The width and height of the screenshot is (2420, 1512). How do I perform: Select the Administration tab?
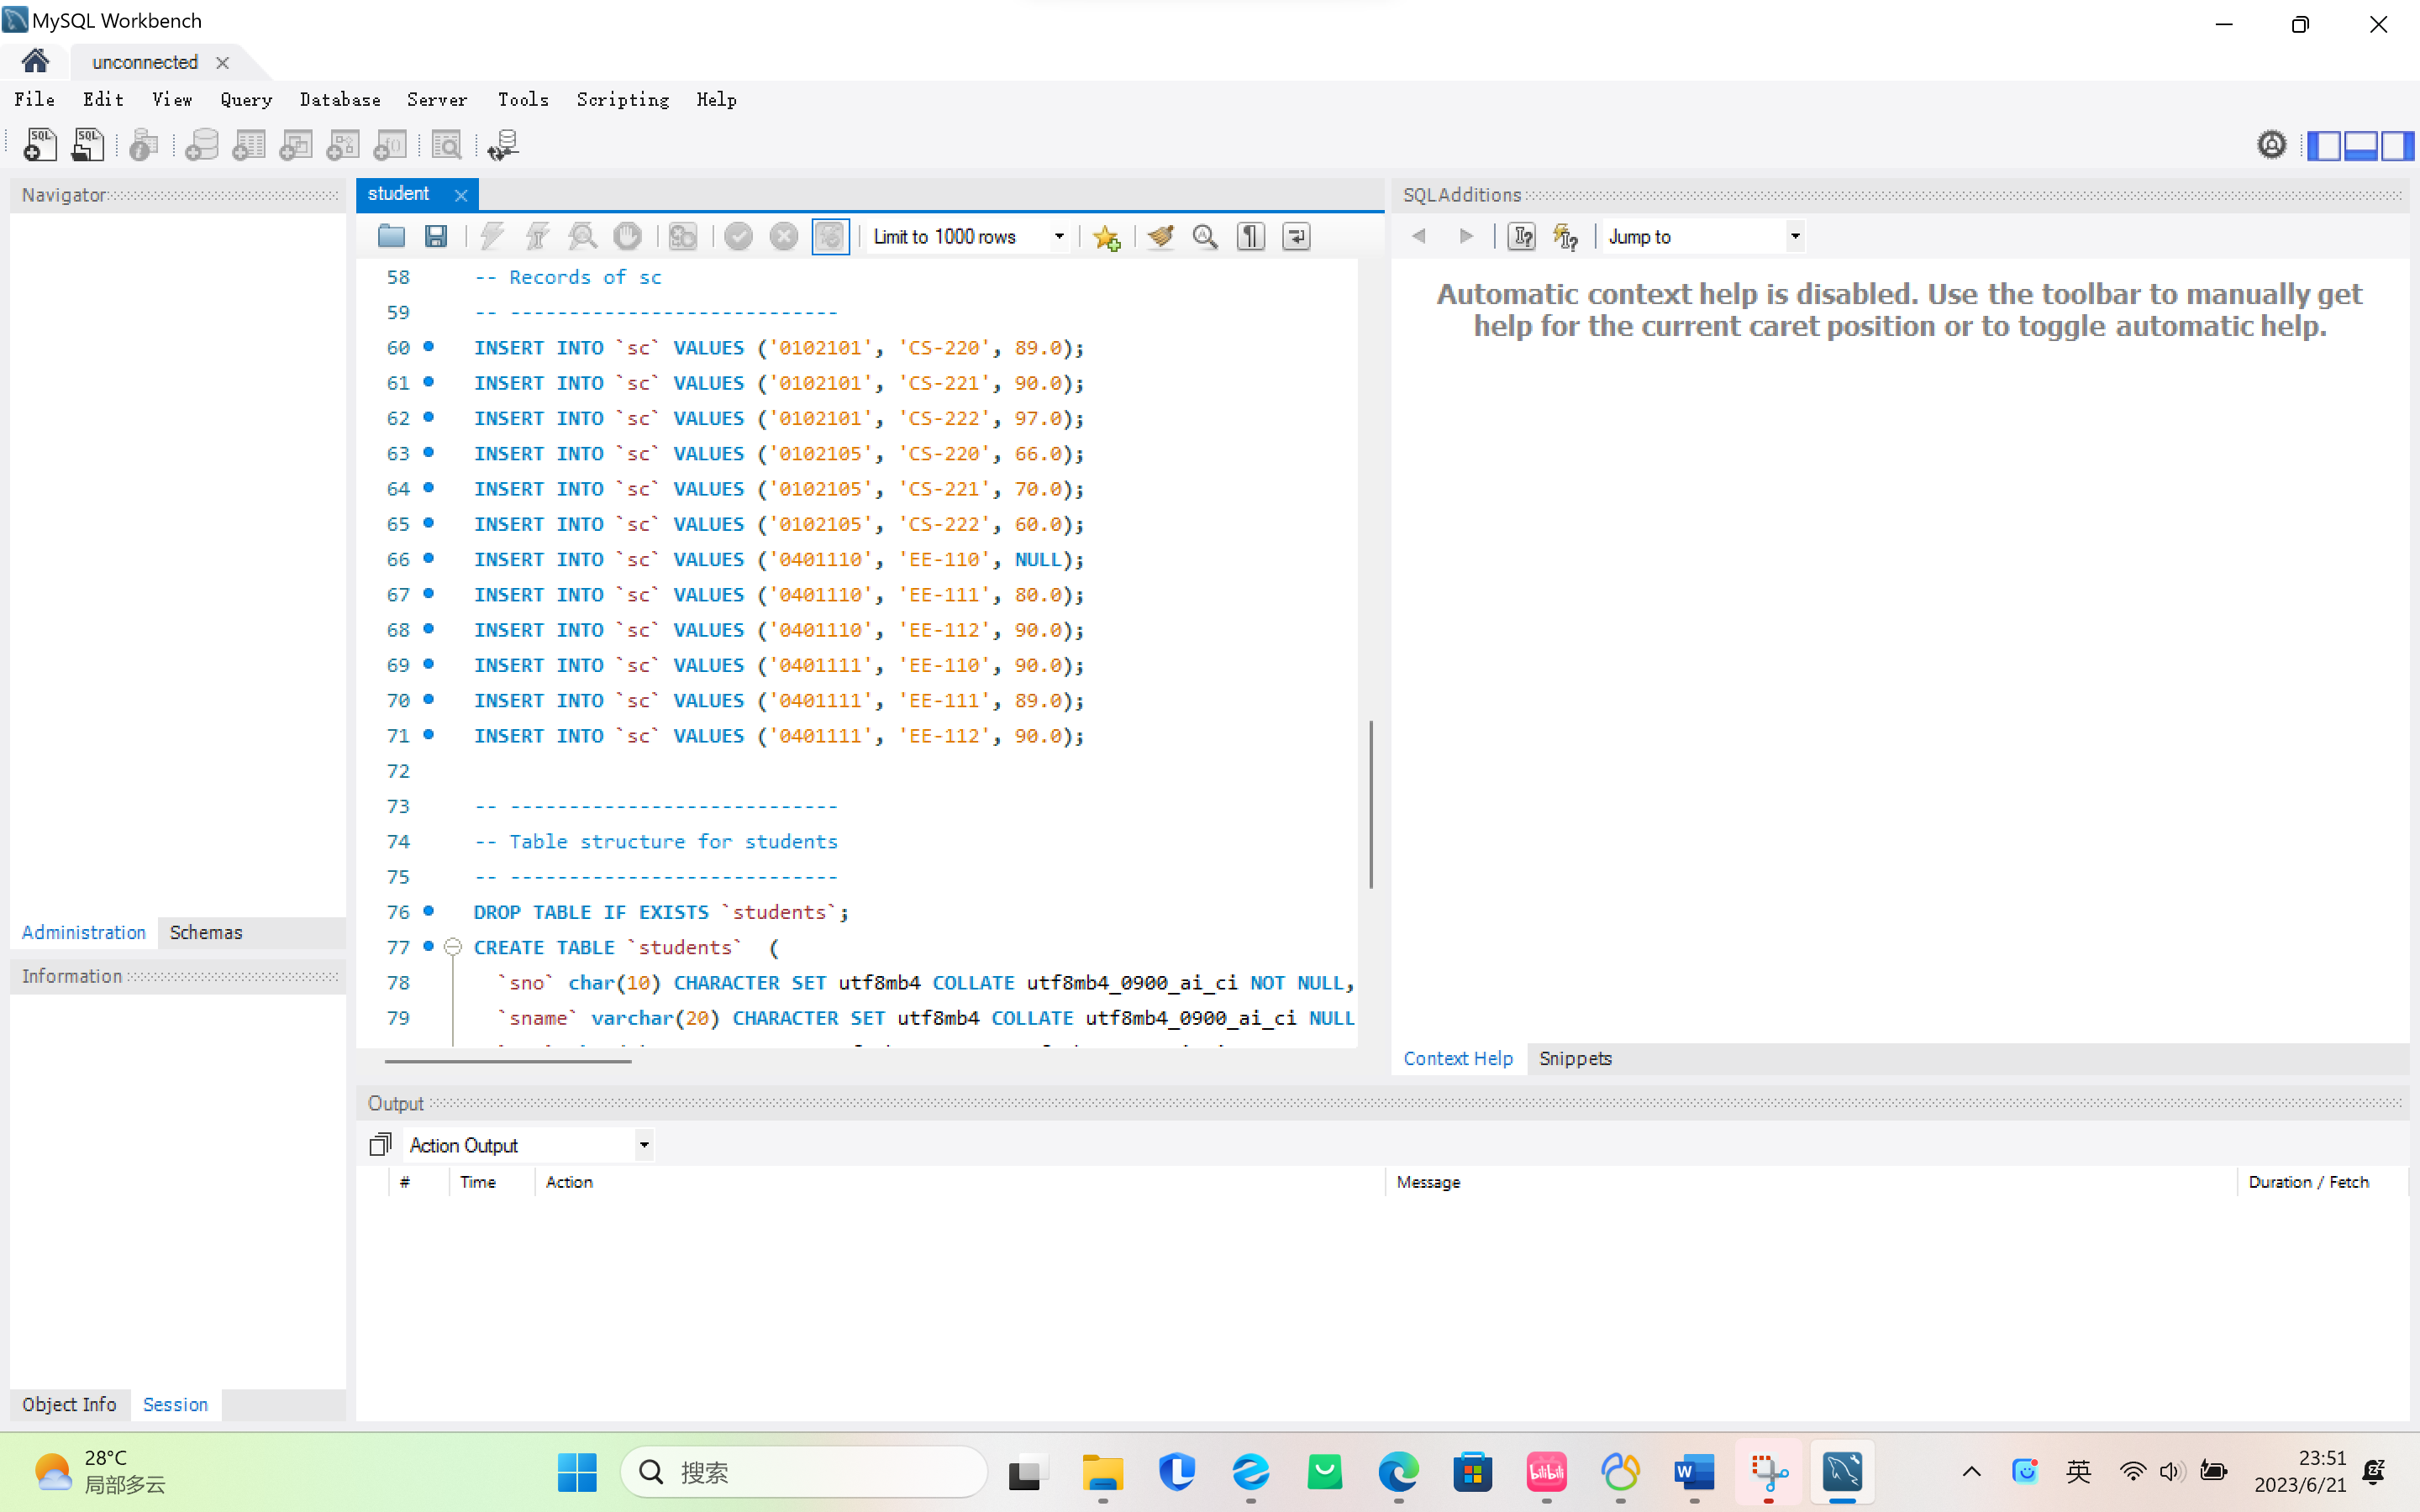pos(84,932)
